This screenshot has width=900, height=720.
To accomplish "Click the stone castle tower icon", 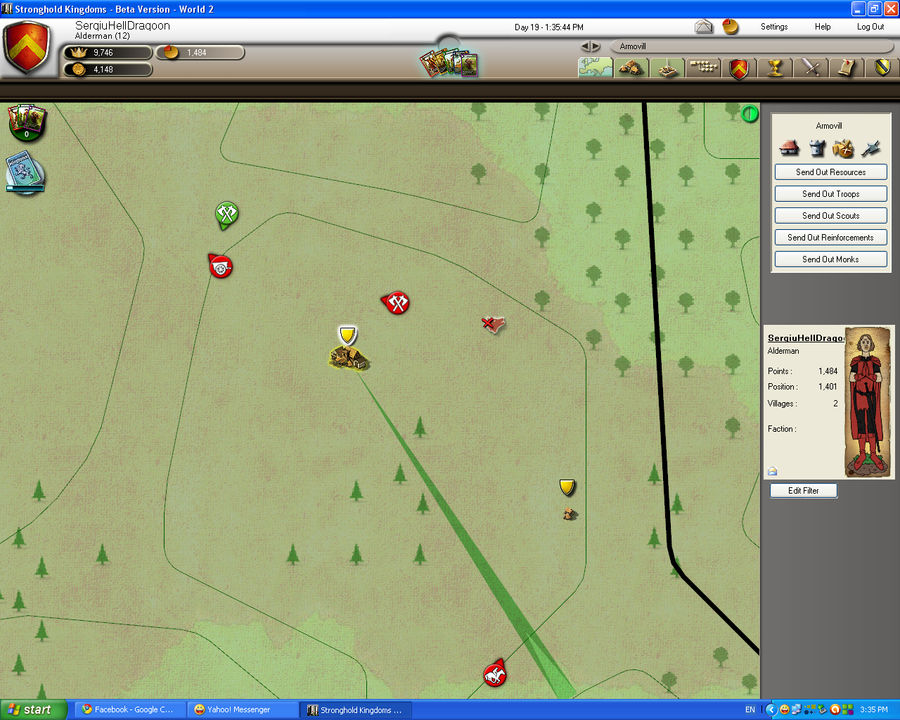I will (x=817, y=148).
